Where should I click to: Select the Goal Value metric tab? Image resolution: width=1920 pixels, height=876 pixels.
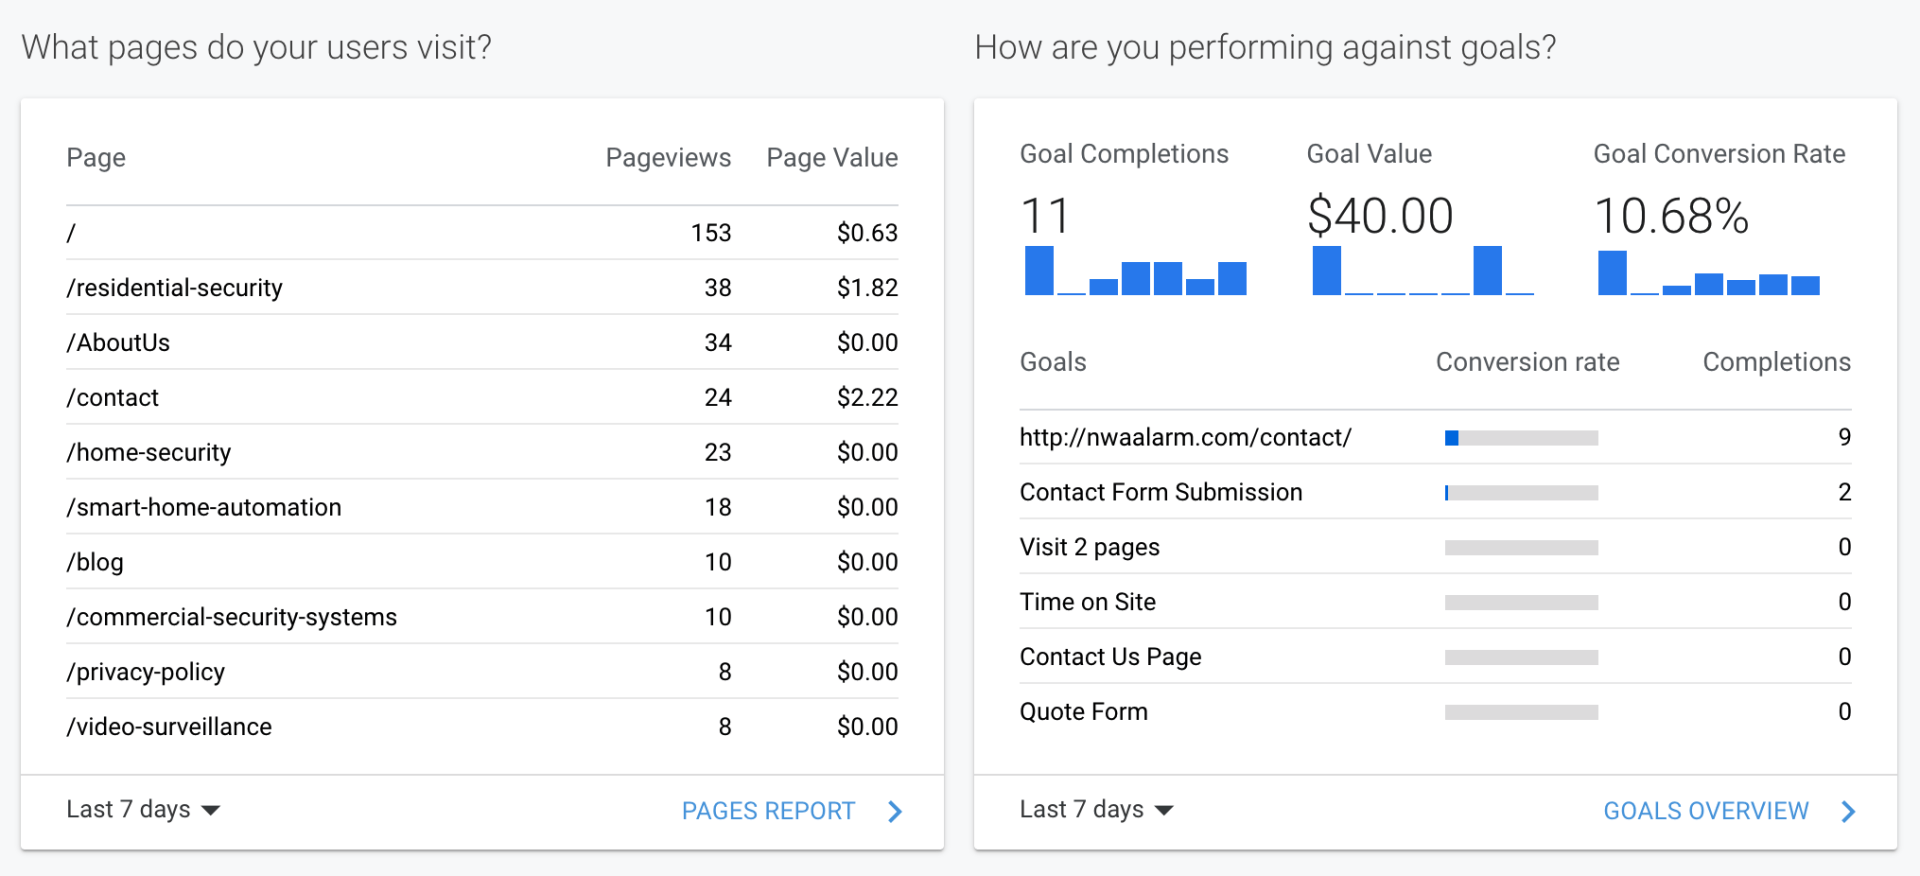(x=1369, y=154)
